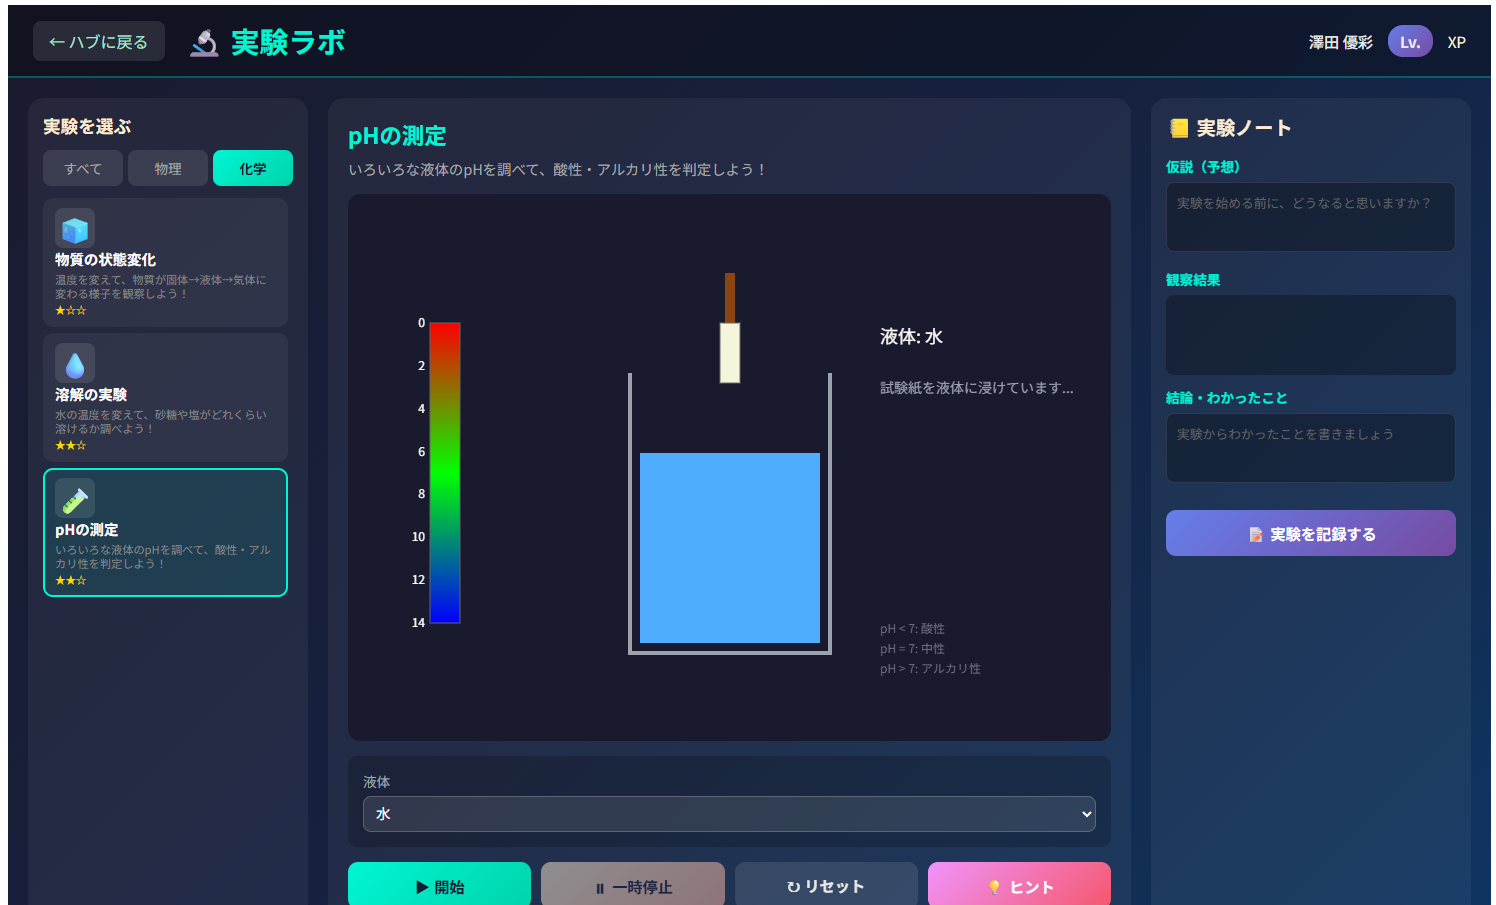The image size is (1496, 905).
Task: Select the 化学 filter tab
Action: pyautogui.click(x=253, y=168)
